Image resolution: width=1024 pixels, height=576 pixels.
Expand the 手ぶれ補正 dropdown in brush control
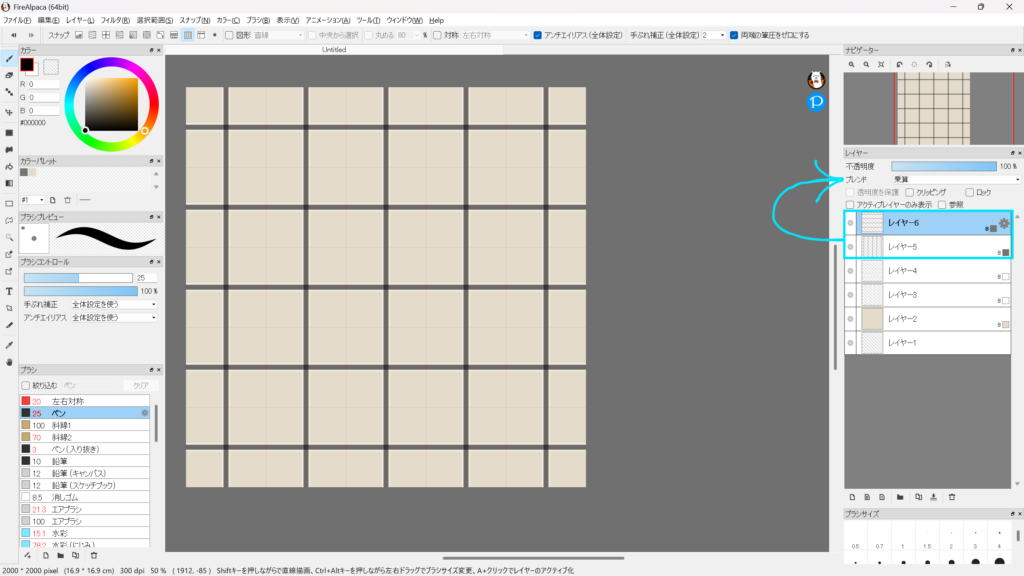[113, 304]
